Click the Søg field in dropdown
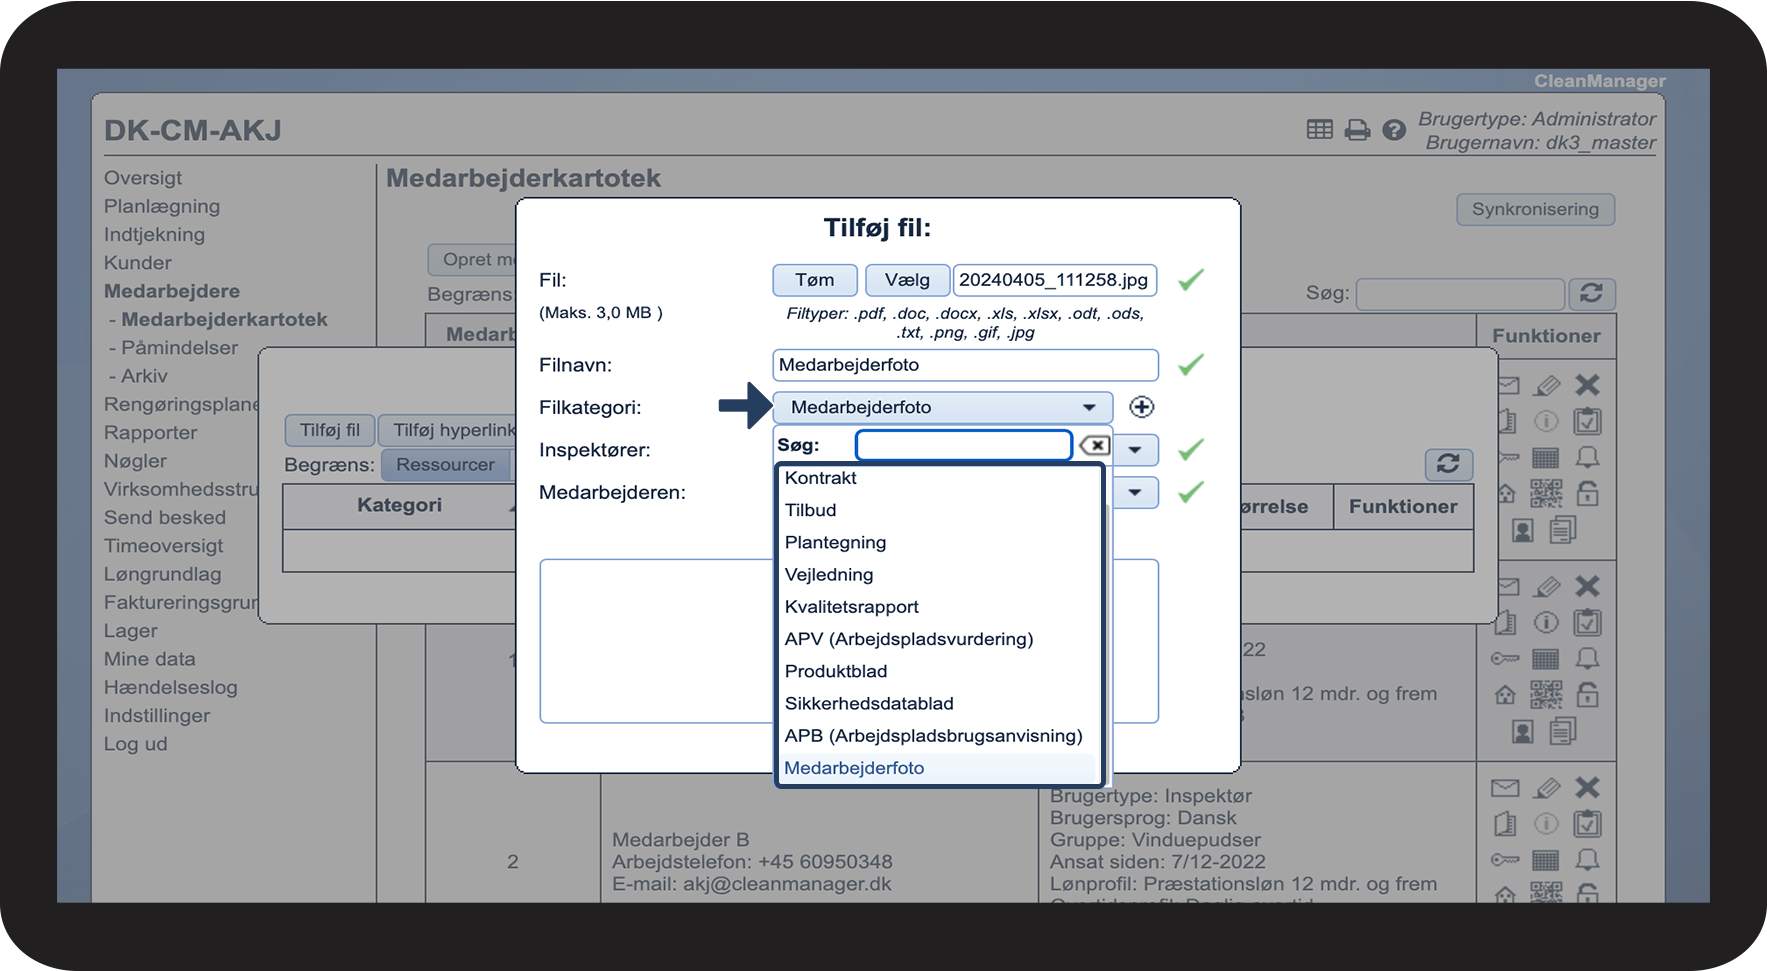Viewport: 1767px width, 971px height. pos(964,445)
